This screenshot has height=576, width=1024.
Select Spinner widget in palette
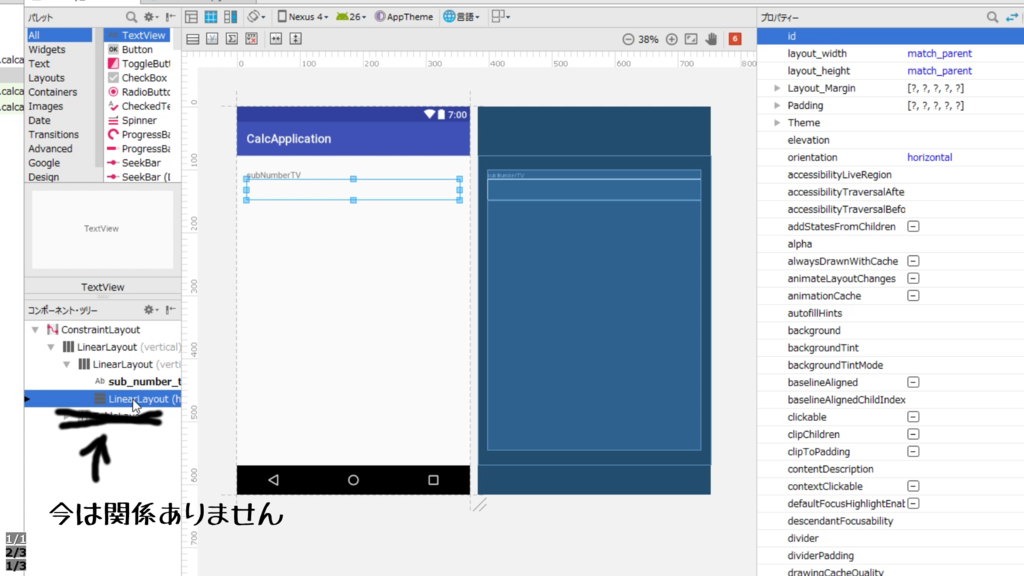[x=133, y=120]
